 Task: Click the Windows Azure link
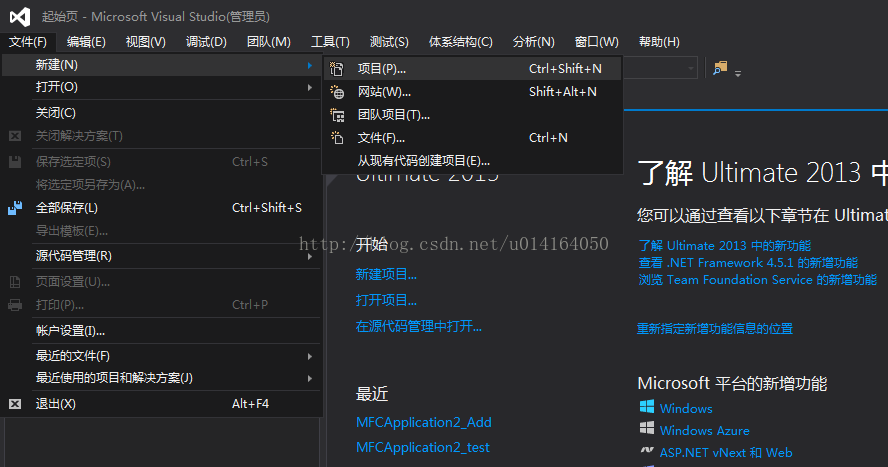coord(705,430)
